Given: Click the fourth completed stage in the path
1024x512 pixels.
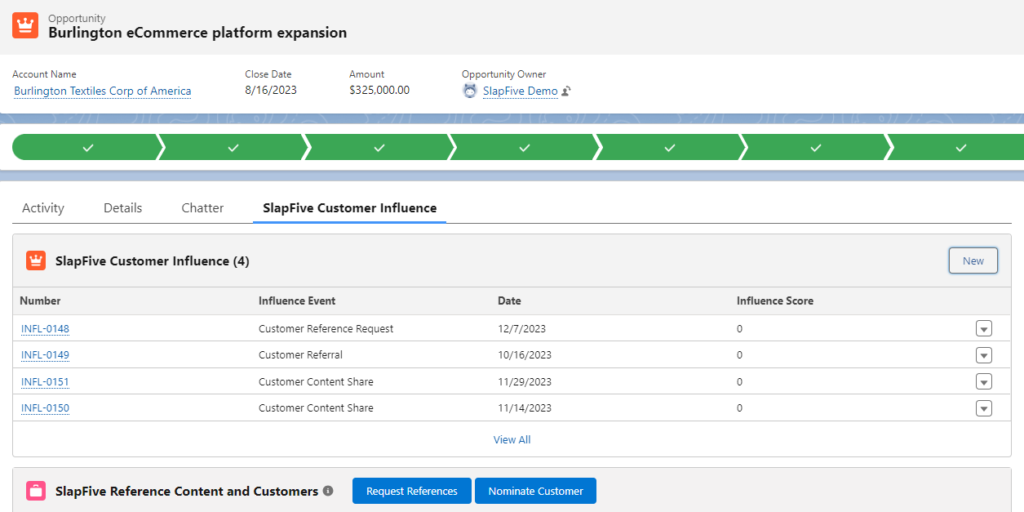Looking at the screenshot, I should (x=524, y=148).
